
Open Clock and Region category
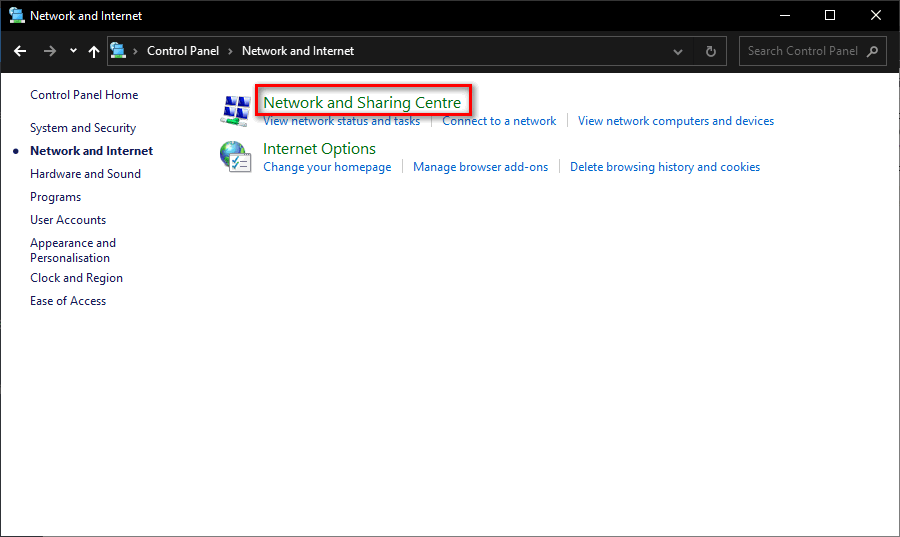[76, 278]
